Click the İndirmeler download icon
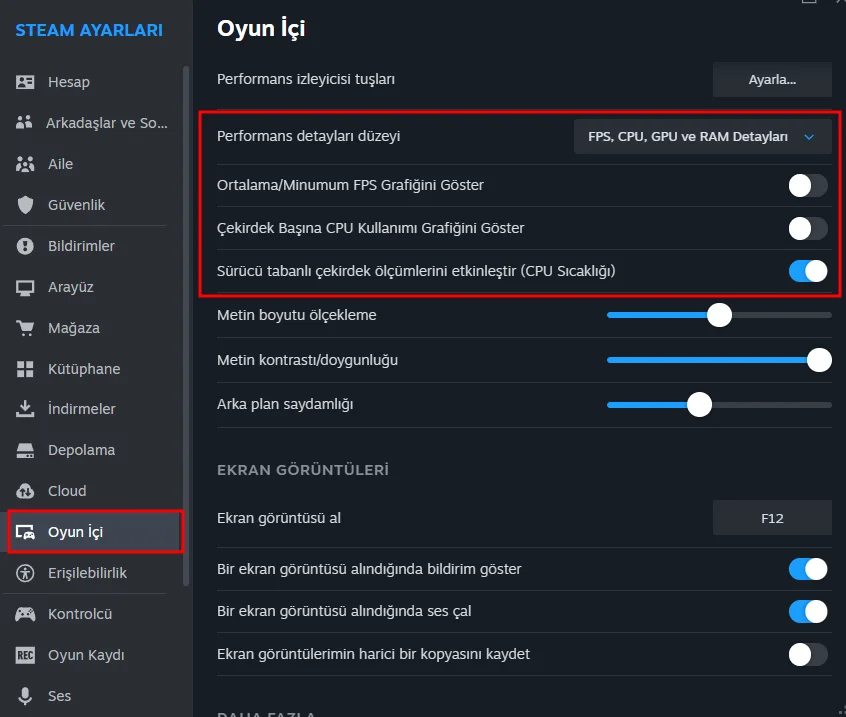846x717 pixels. (26, 409)
